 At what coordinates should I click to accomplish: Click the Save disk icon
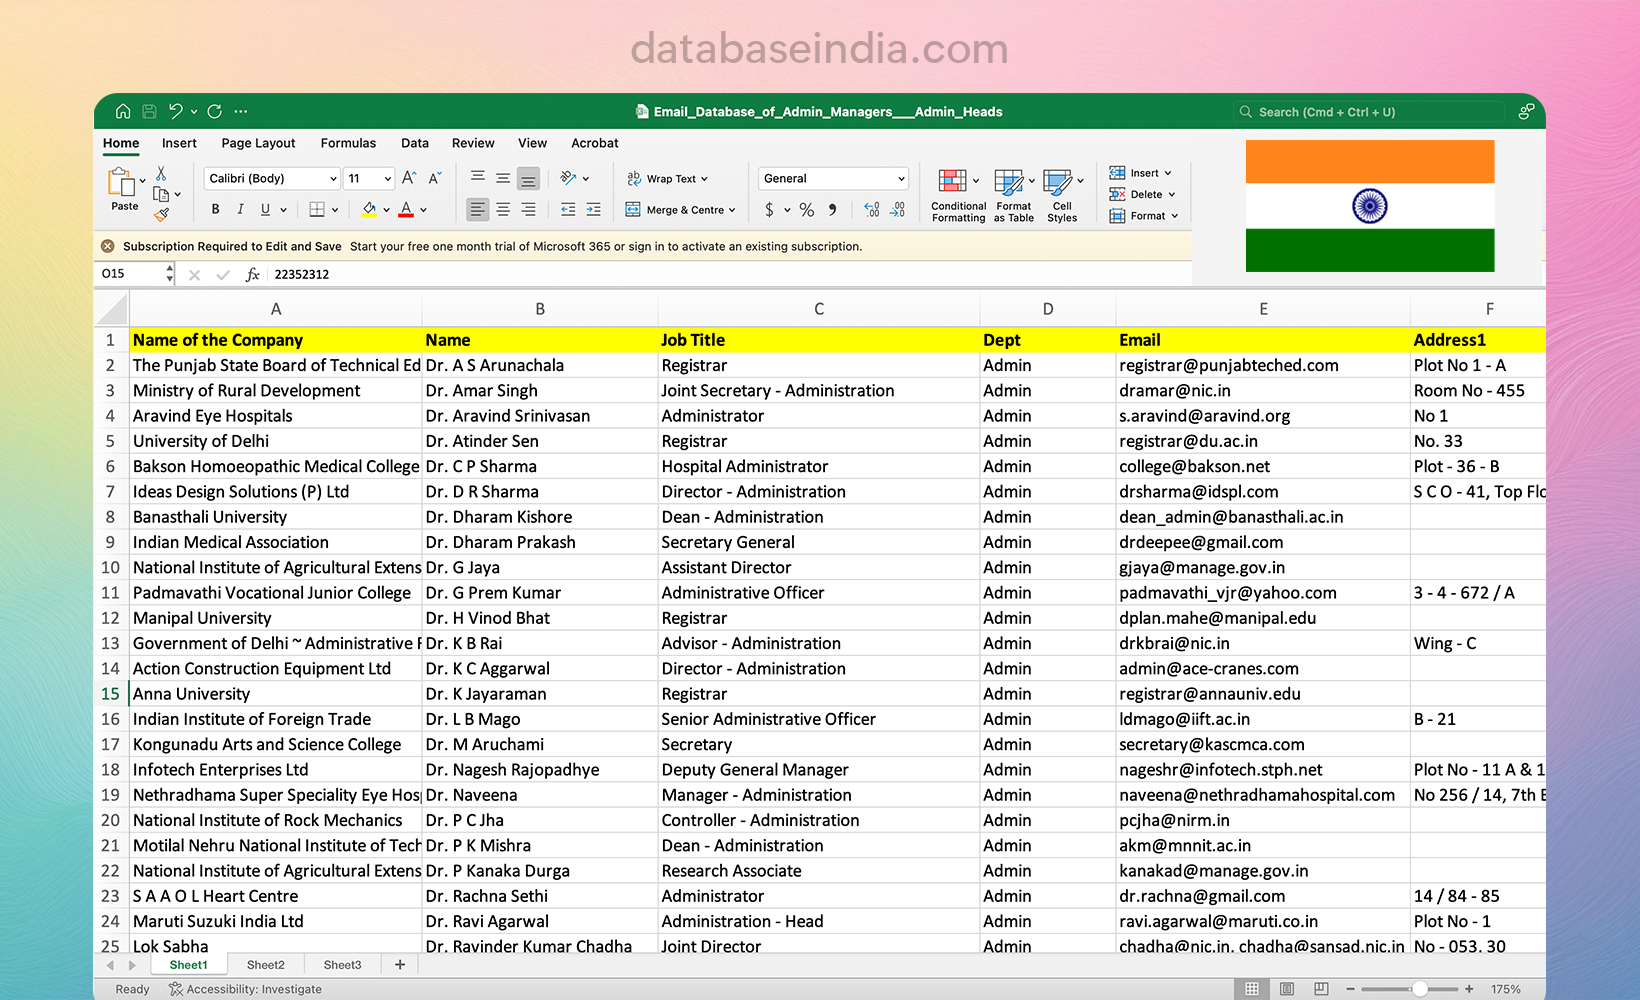(149, 111)
